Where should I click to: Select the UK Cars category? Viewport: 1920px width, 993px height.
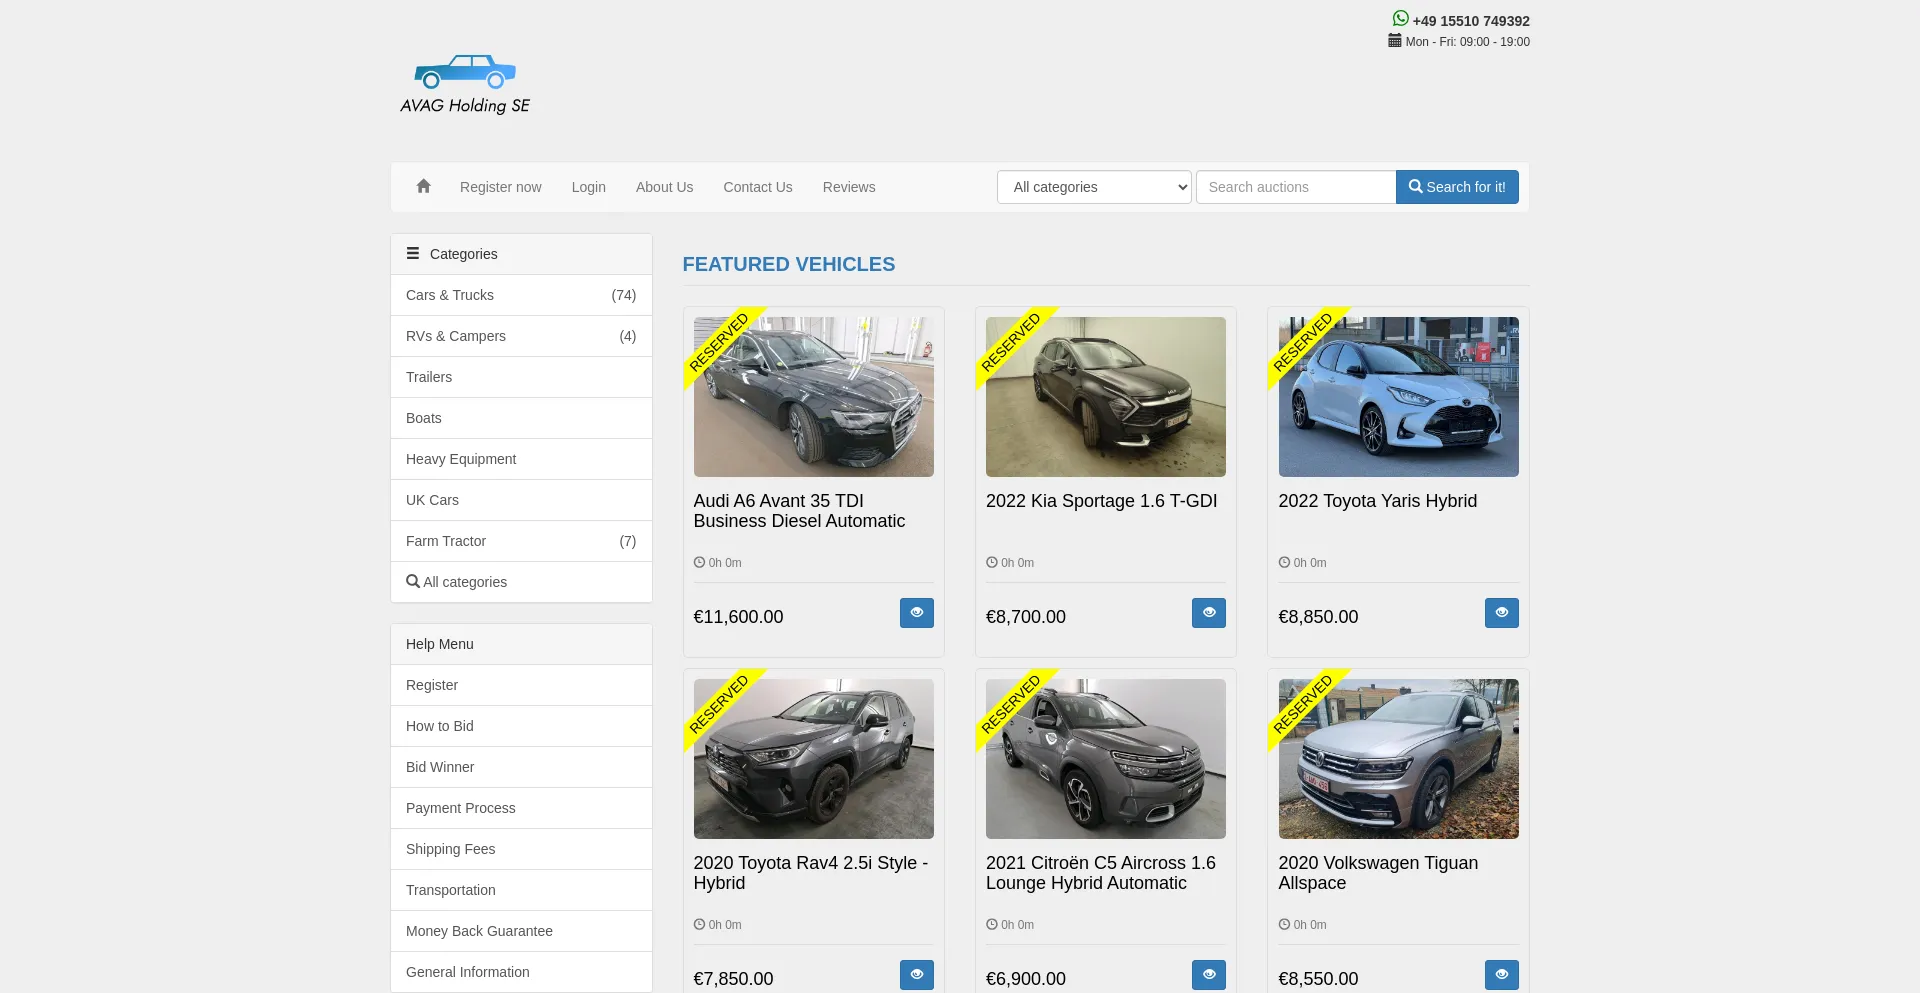point(521,500)
